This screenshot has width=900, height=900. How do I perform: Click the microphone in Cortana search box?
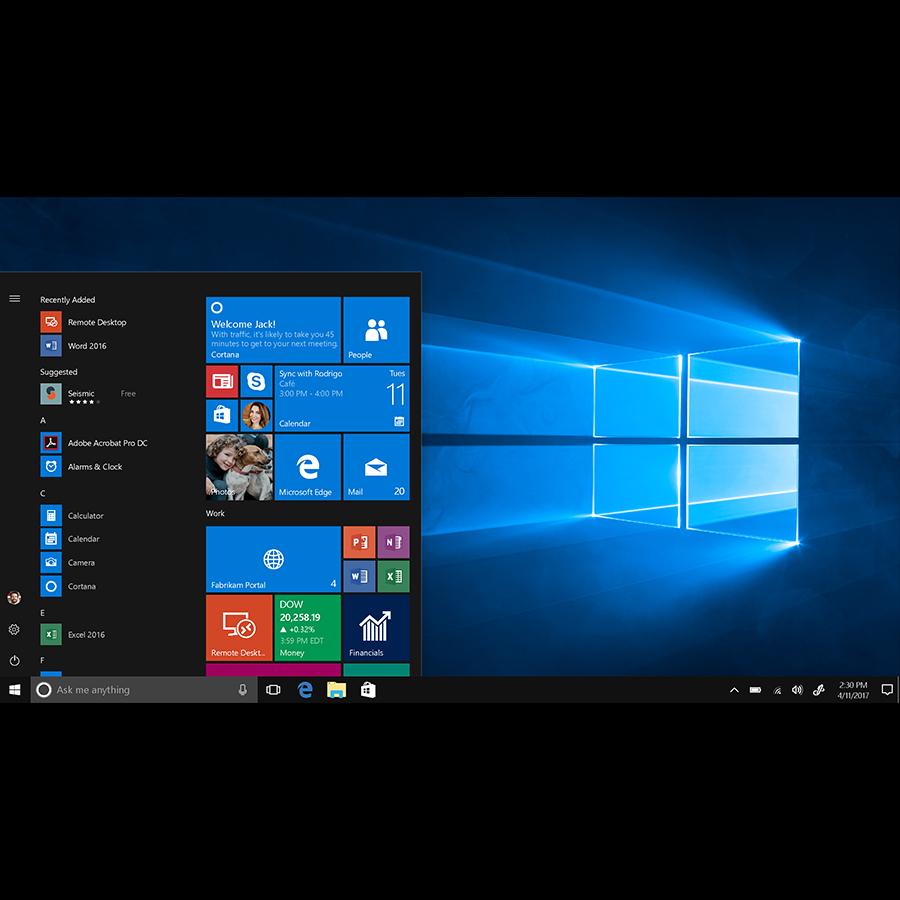point(243,689)
